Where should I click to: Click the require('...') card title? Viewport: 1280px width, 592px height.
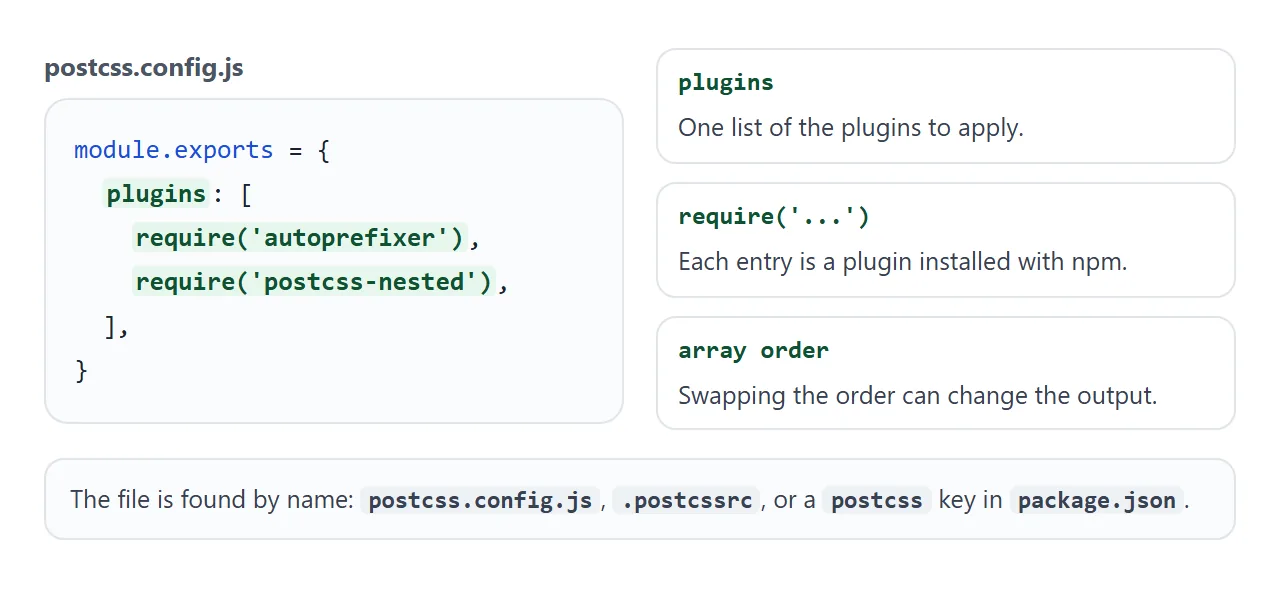[x=774, y=217]
